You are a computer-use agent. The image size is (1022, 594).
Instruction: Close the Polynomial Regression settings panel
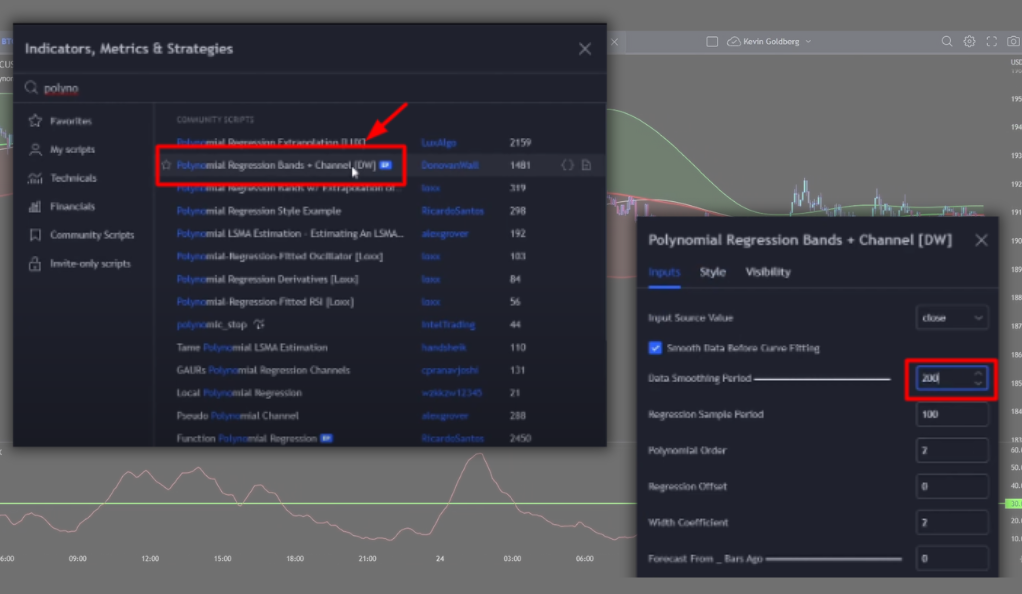(981, 240)
